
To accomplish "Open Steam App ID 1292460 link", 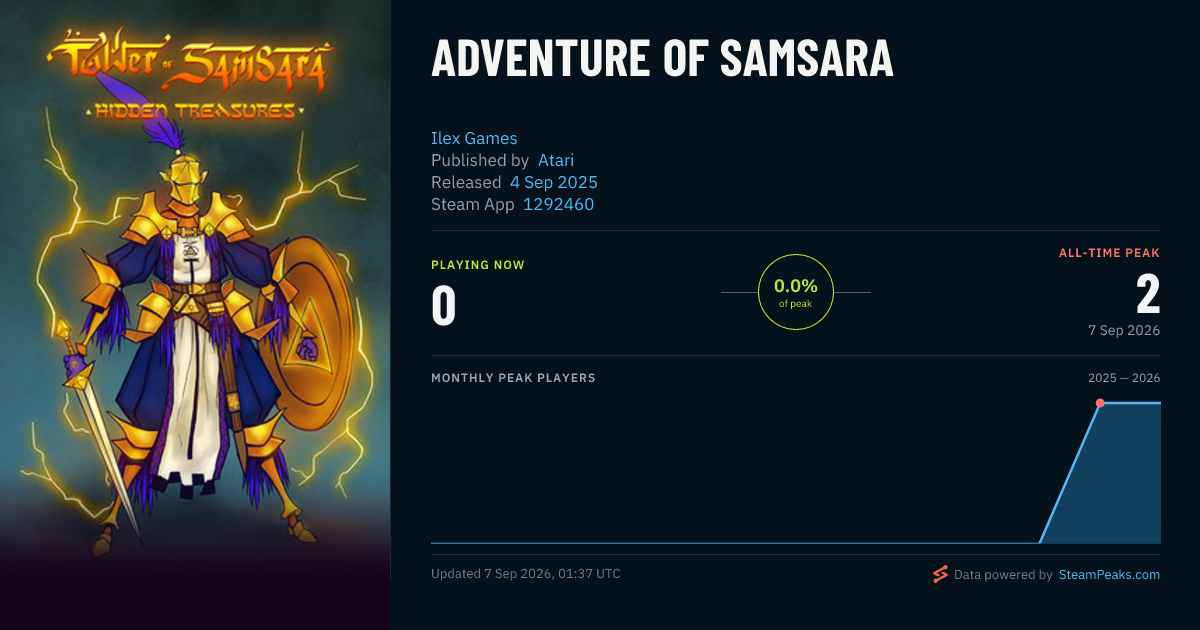I will (559, 204).
